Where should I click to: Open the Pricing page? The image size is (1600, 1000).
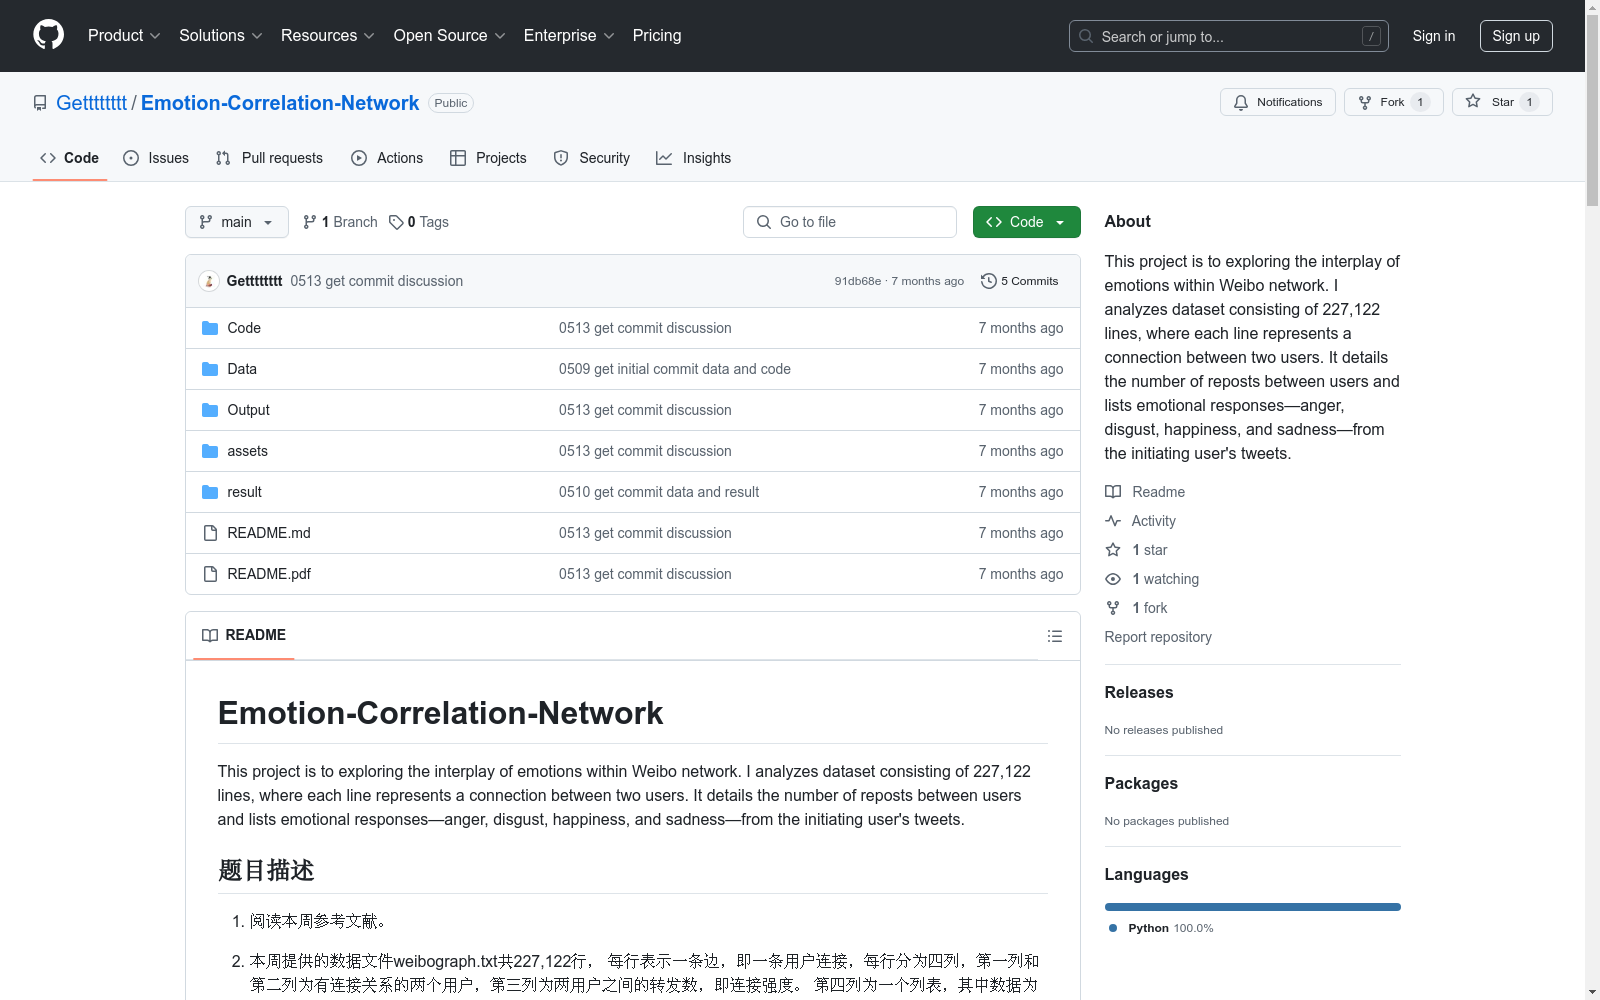657,35
